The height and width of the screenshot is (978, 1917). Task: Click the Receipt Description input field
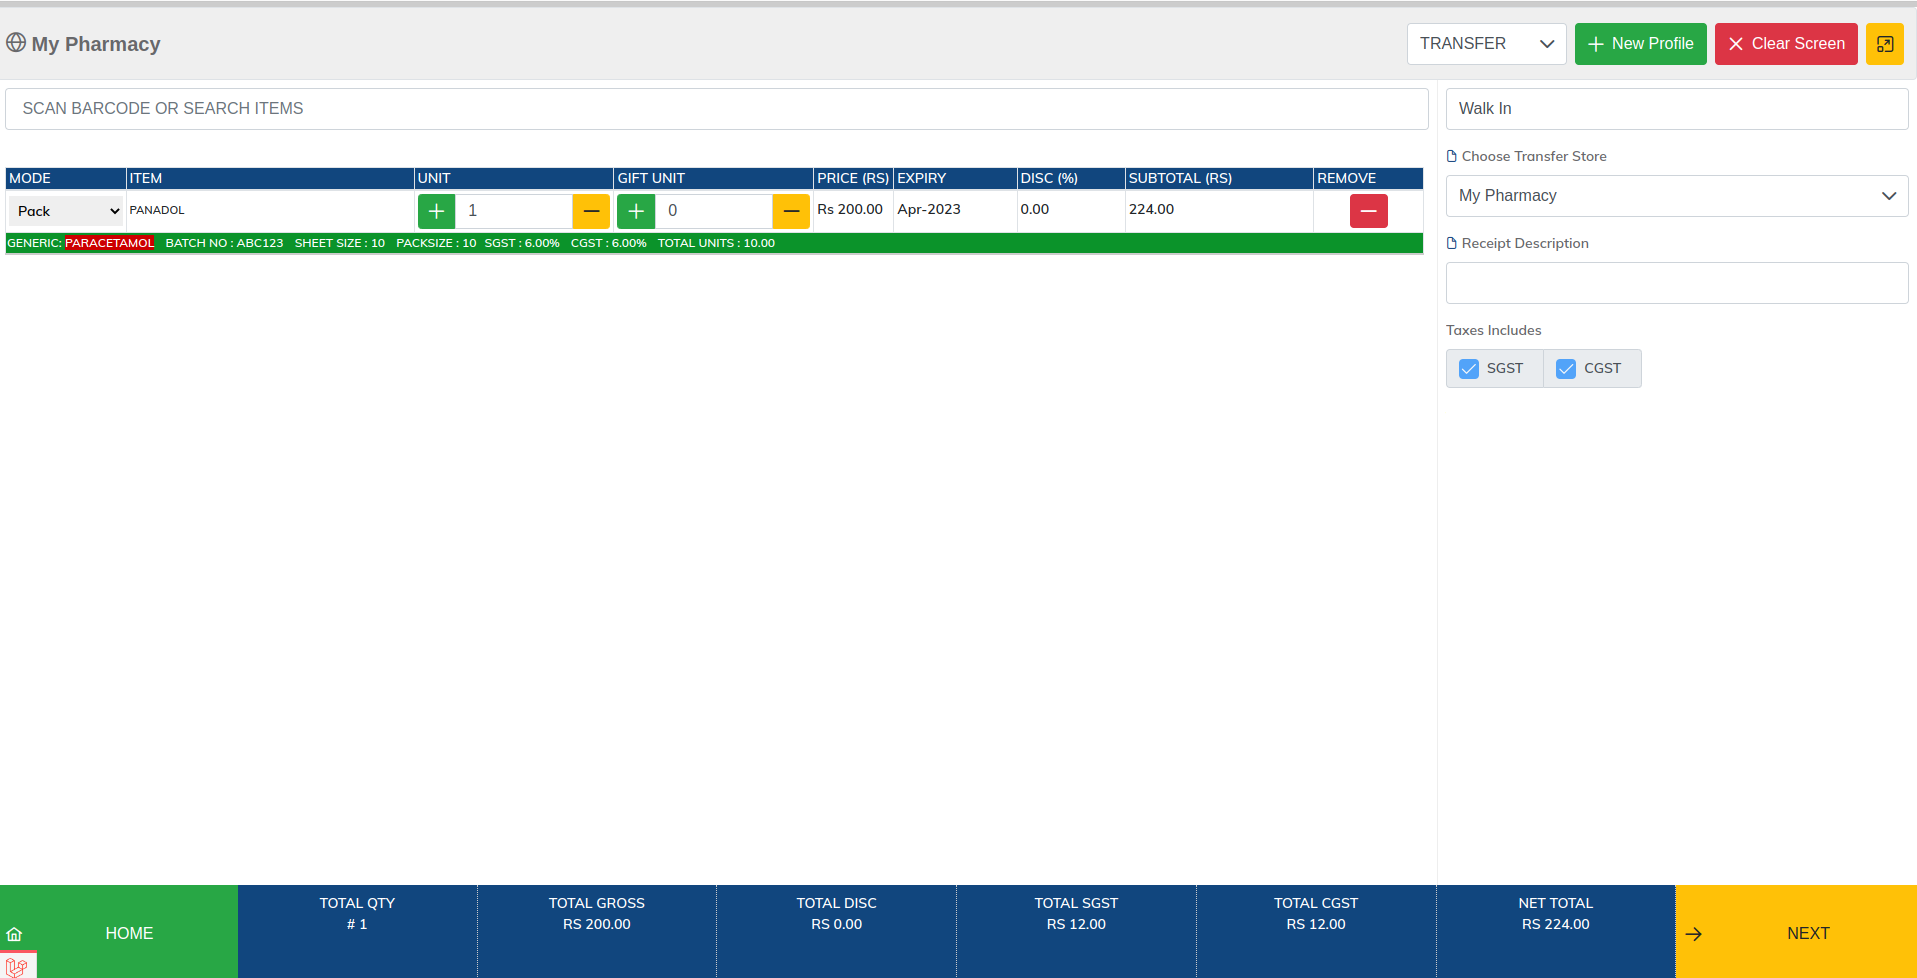point(1676,283)
